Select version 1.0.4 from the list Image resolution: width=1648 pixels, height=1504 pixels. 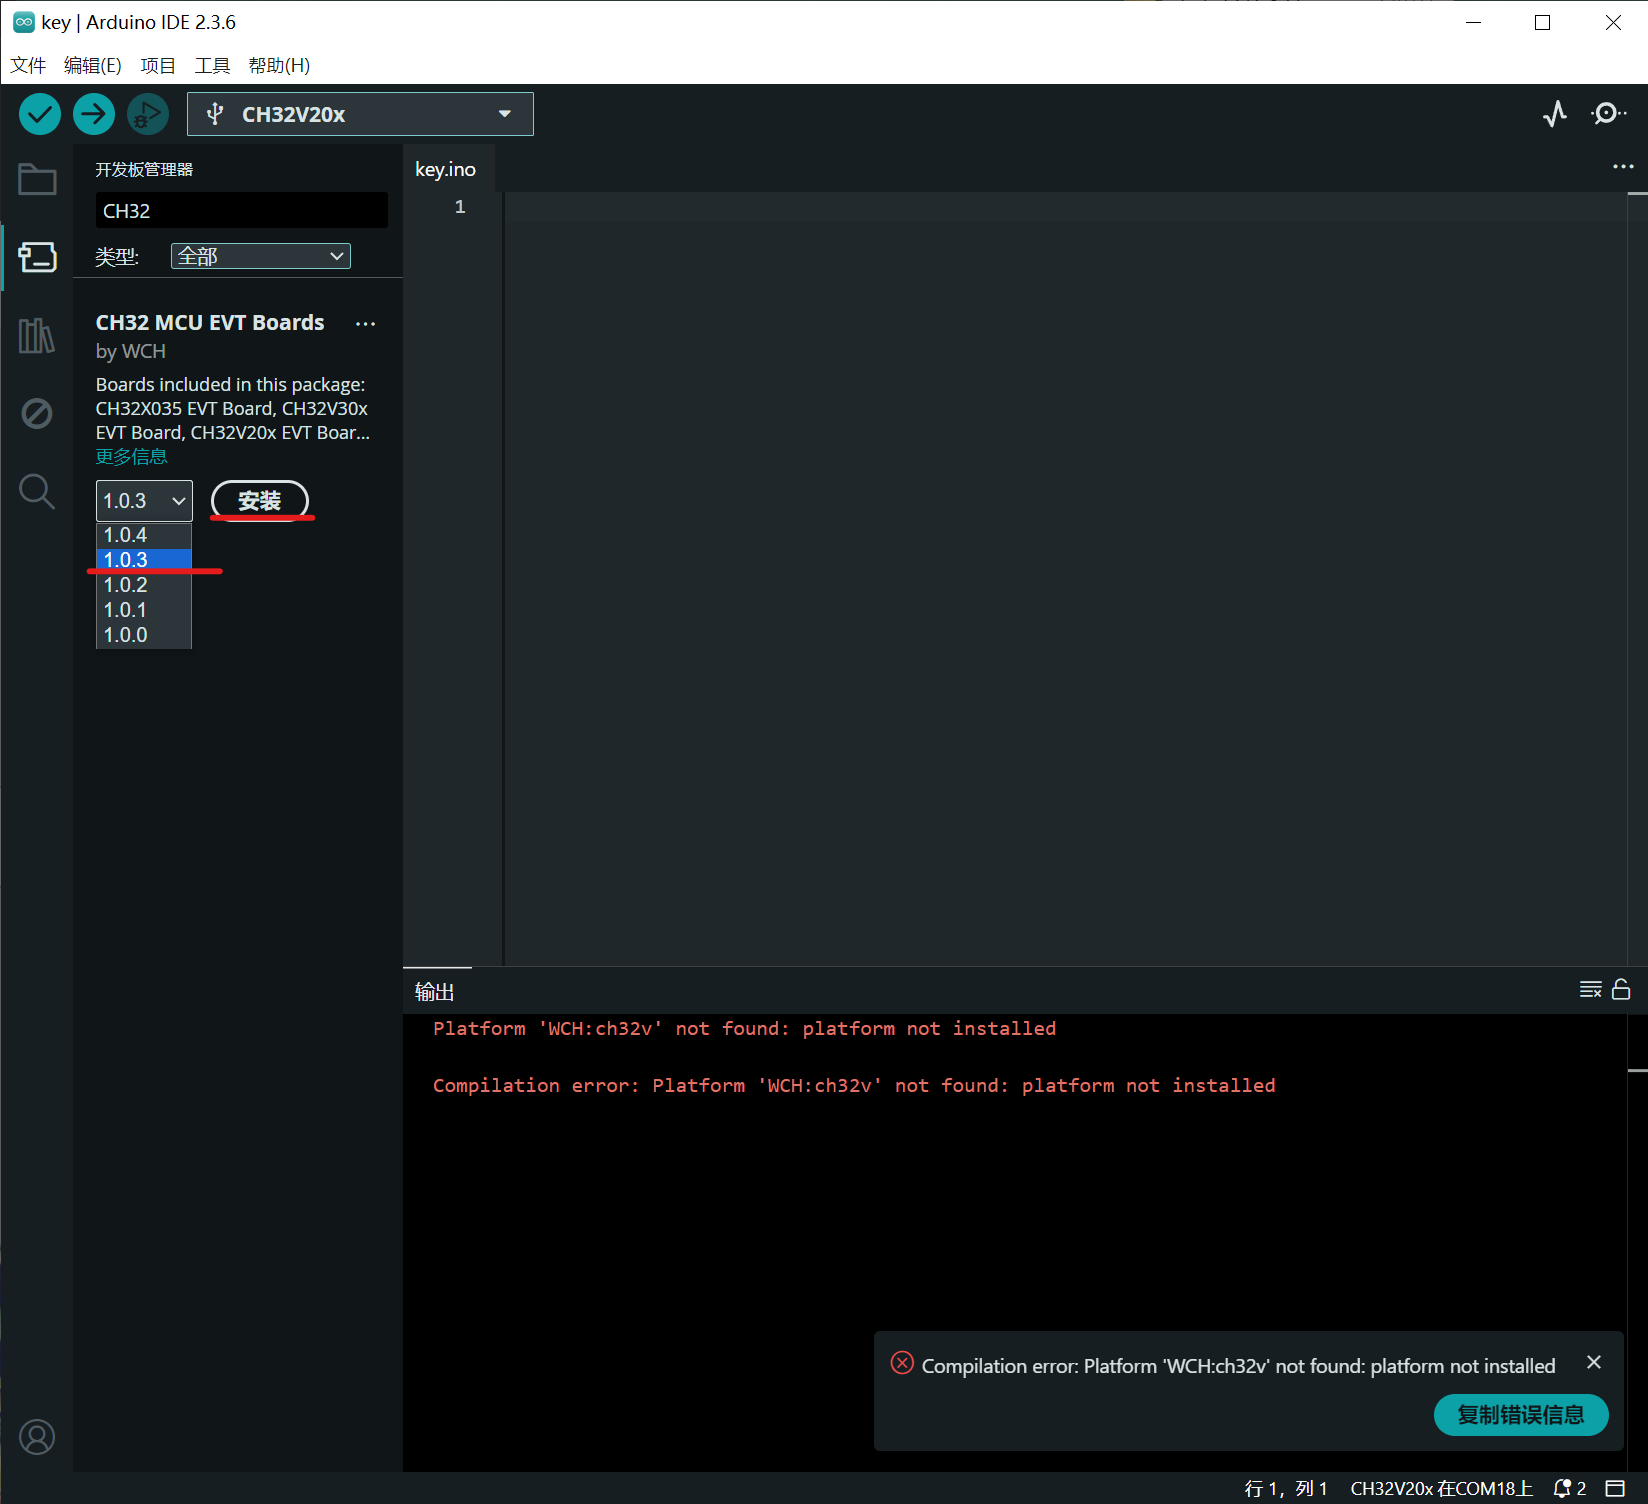126,535
